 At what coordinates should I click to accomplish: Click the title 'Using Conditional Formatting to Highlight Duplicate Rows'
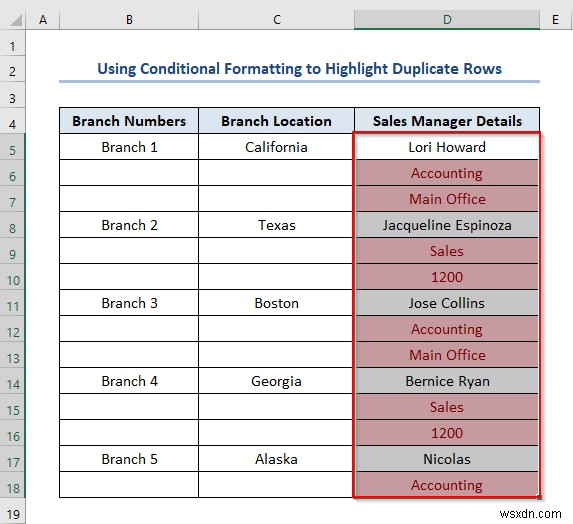(299, 69)
